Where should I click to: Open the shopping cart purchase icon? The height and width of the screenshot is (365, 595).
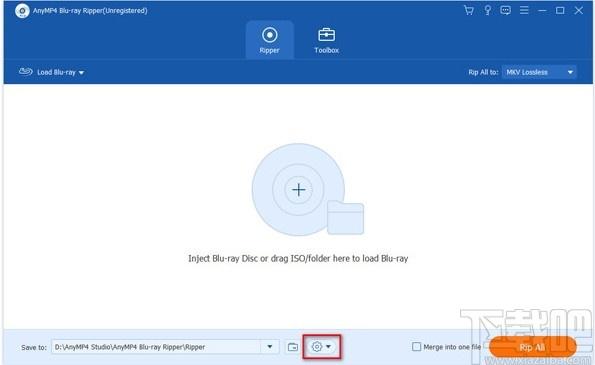click(x=469, y=10)
